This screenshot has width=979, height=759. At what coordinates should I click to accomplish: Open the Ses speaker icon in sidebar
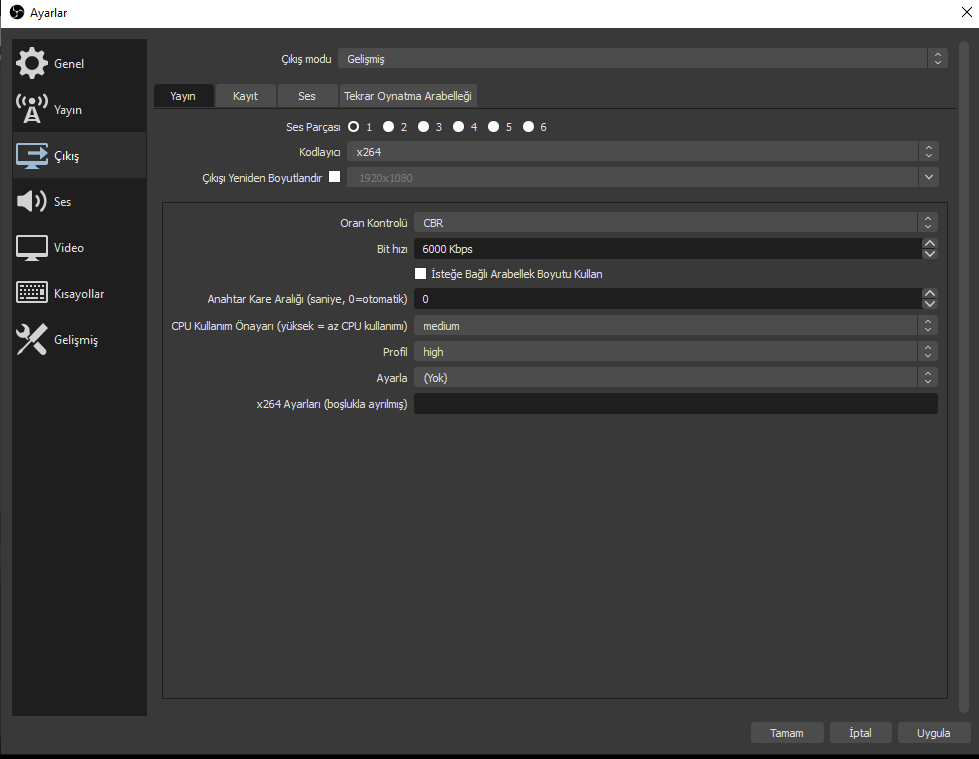(31, 201)
